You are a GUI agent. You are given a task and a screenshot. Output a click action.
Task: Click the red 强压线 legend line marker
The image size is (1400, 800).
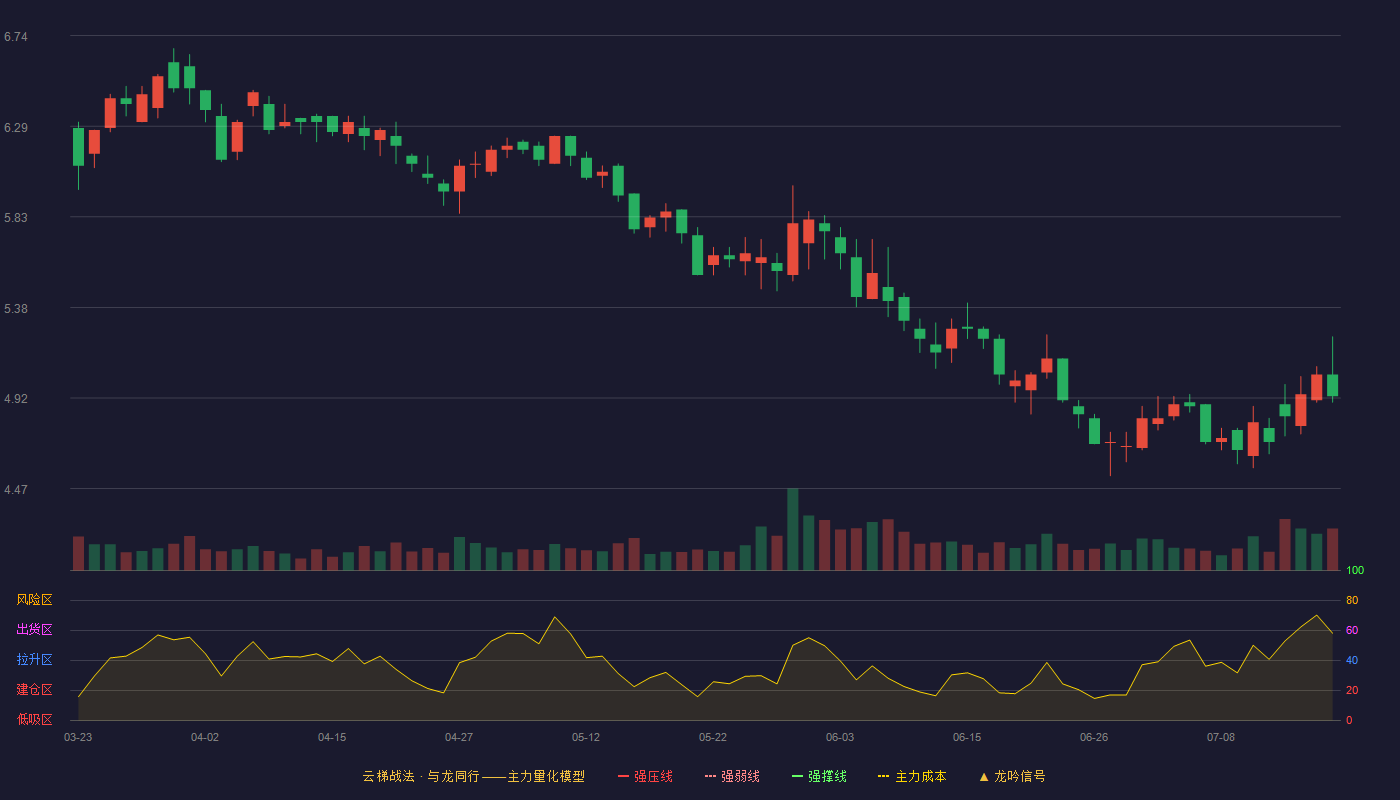(x=623, y=776)
